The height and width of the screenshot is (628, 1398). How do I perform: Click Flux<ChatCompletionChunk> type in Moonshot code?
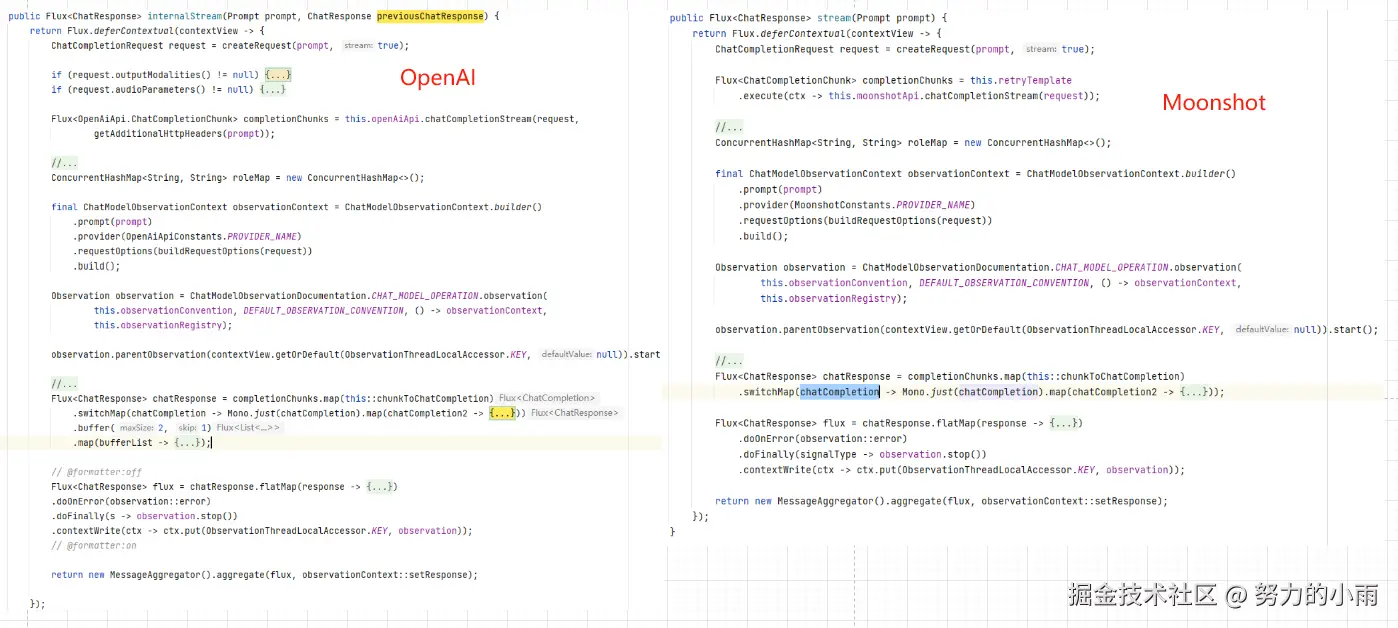click(785, 80)
